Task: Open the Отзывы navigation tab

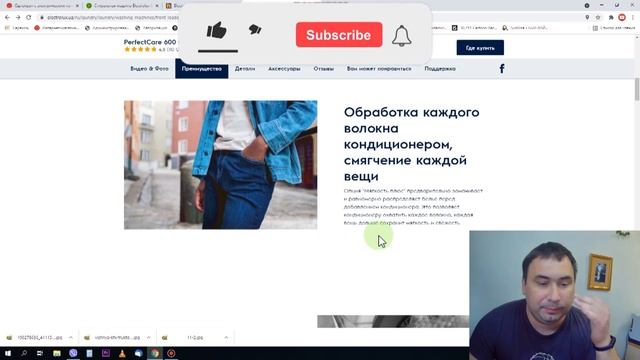Action: (x=324, y=69)
